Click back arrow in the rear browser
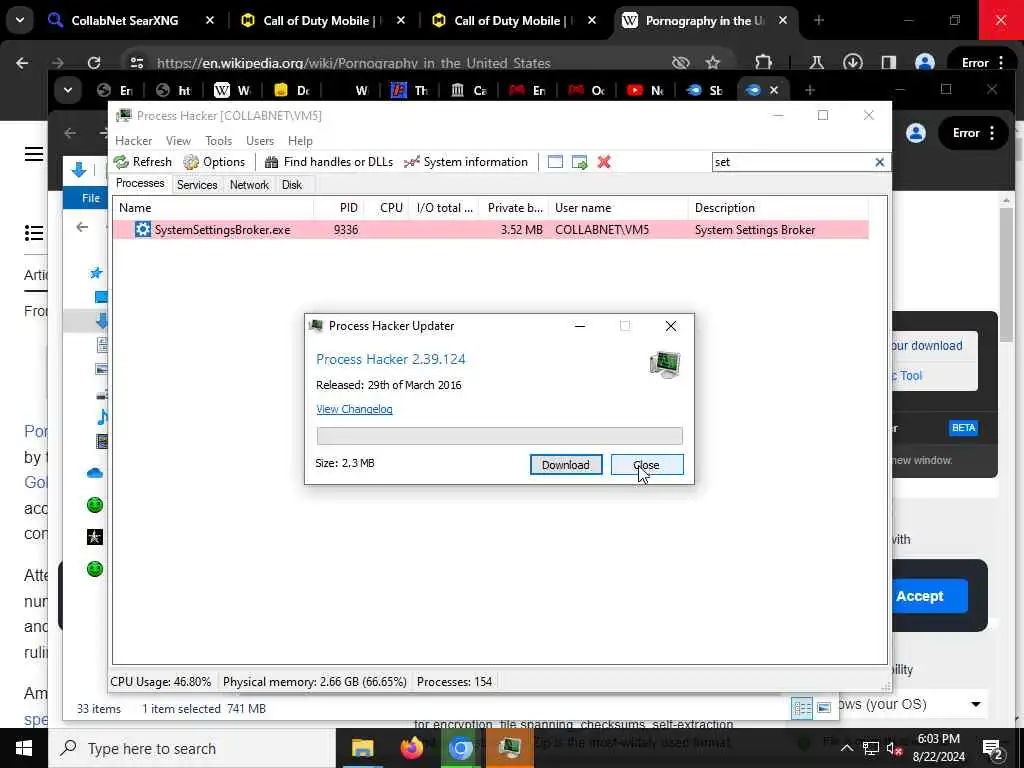1024x768 pixels. coord(22,63)
